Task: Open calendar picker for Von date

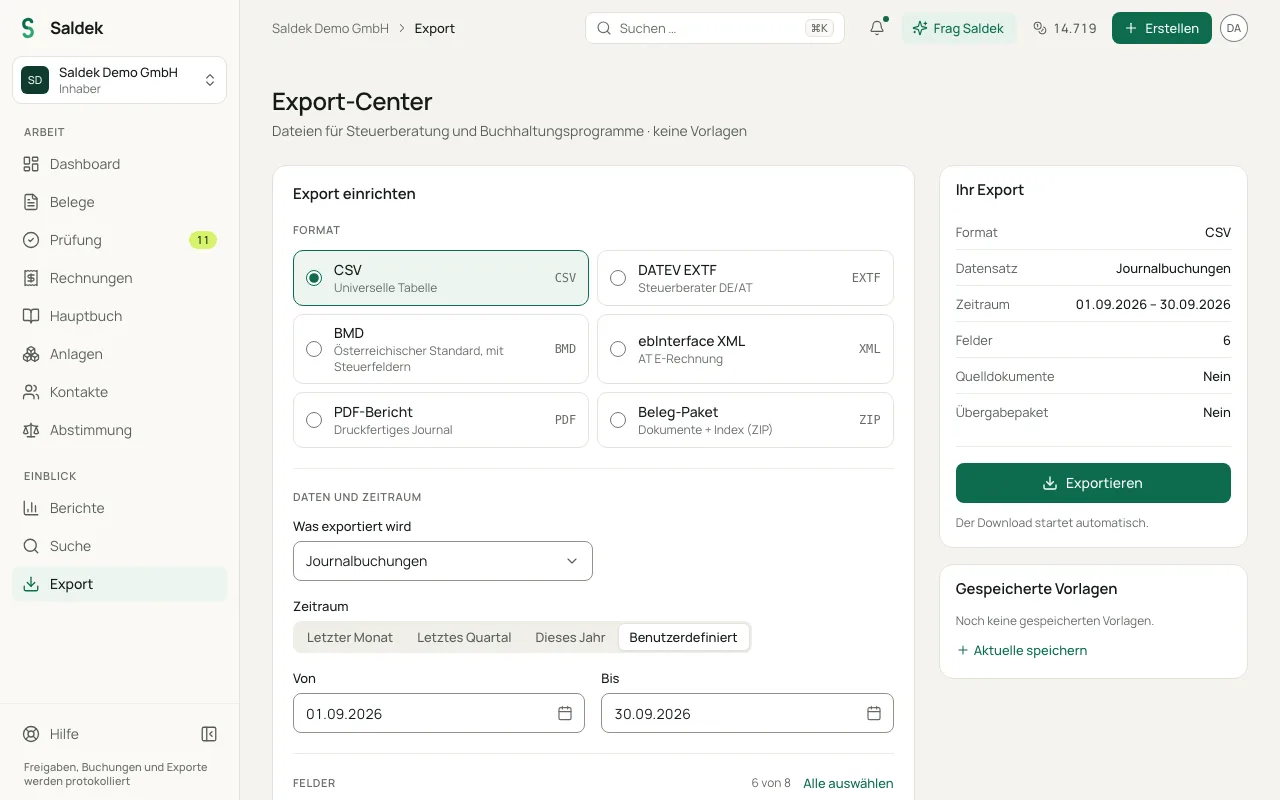Action: pyautogui.click(x=565, y=713)
